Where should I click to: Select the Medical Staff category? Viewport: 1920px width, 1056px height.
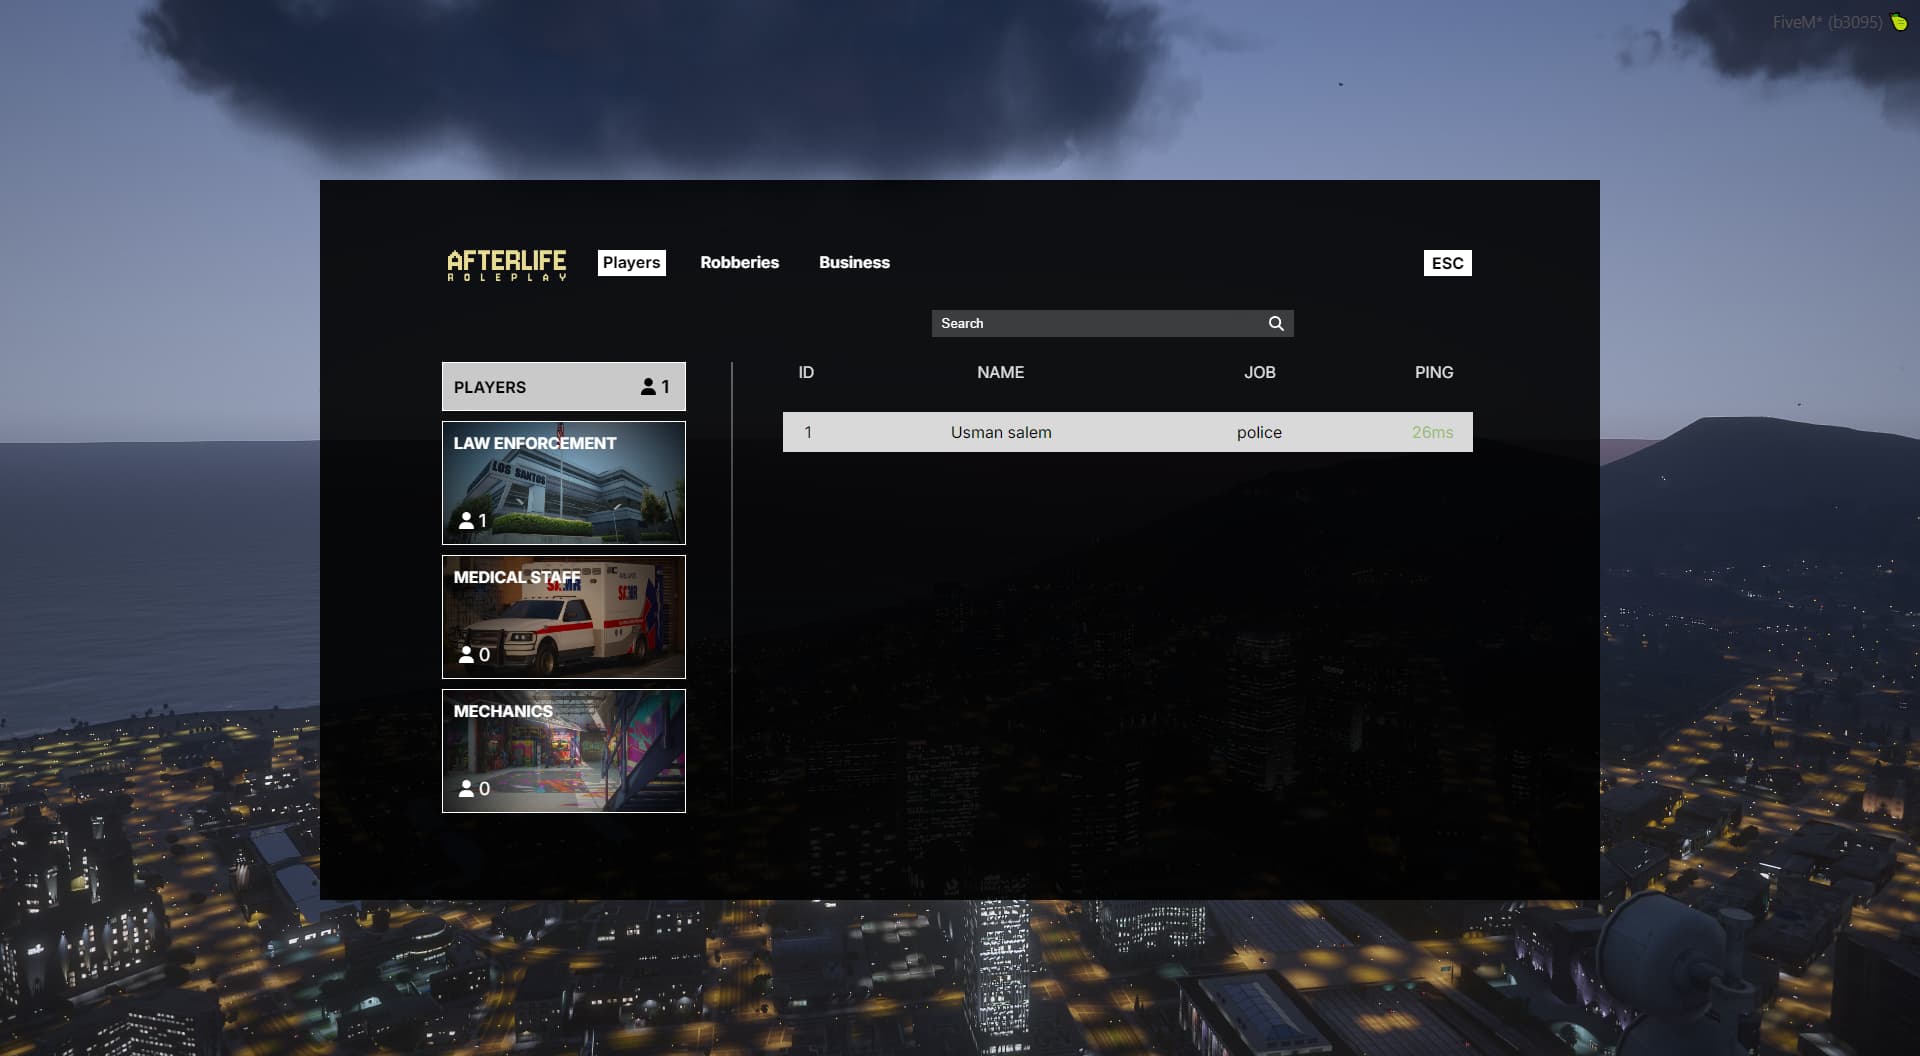tap(563, 616)
